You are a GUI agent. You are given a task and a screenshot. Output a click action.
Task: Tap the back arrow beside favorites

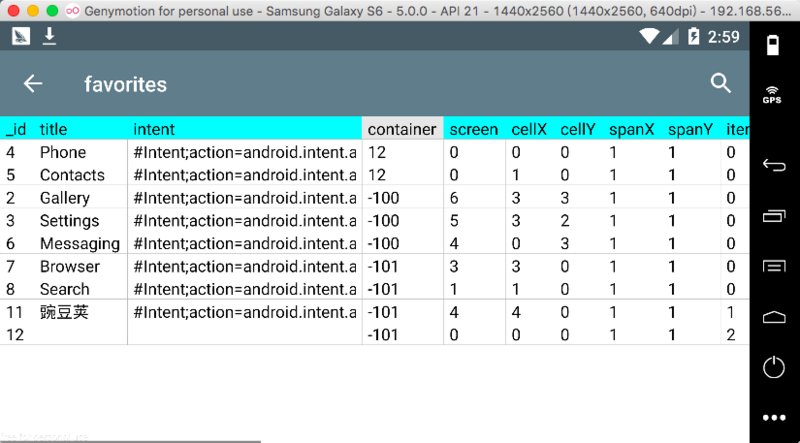pos(33,84)
